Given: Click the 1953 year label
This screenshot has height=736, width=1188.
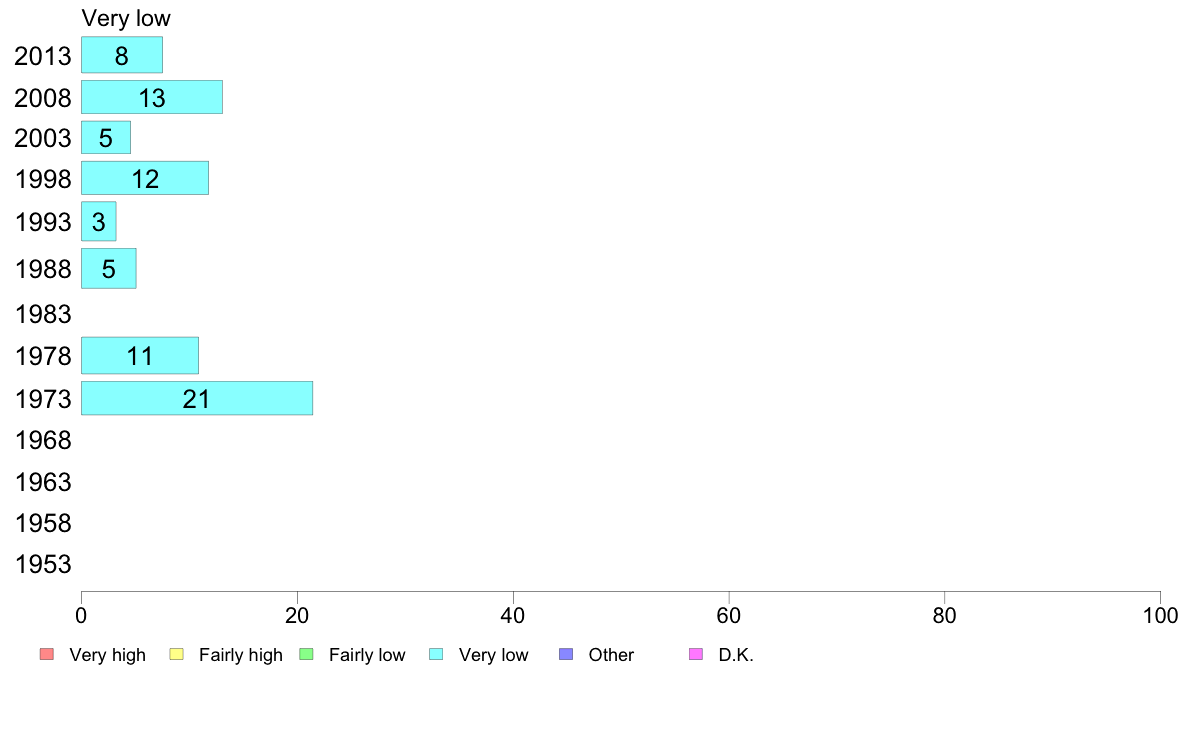Looking at the screenshot, I should coord(43,564).
